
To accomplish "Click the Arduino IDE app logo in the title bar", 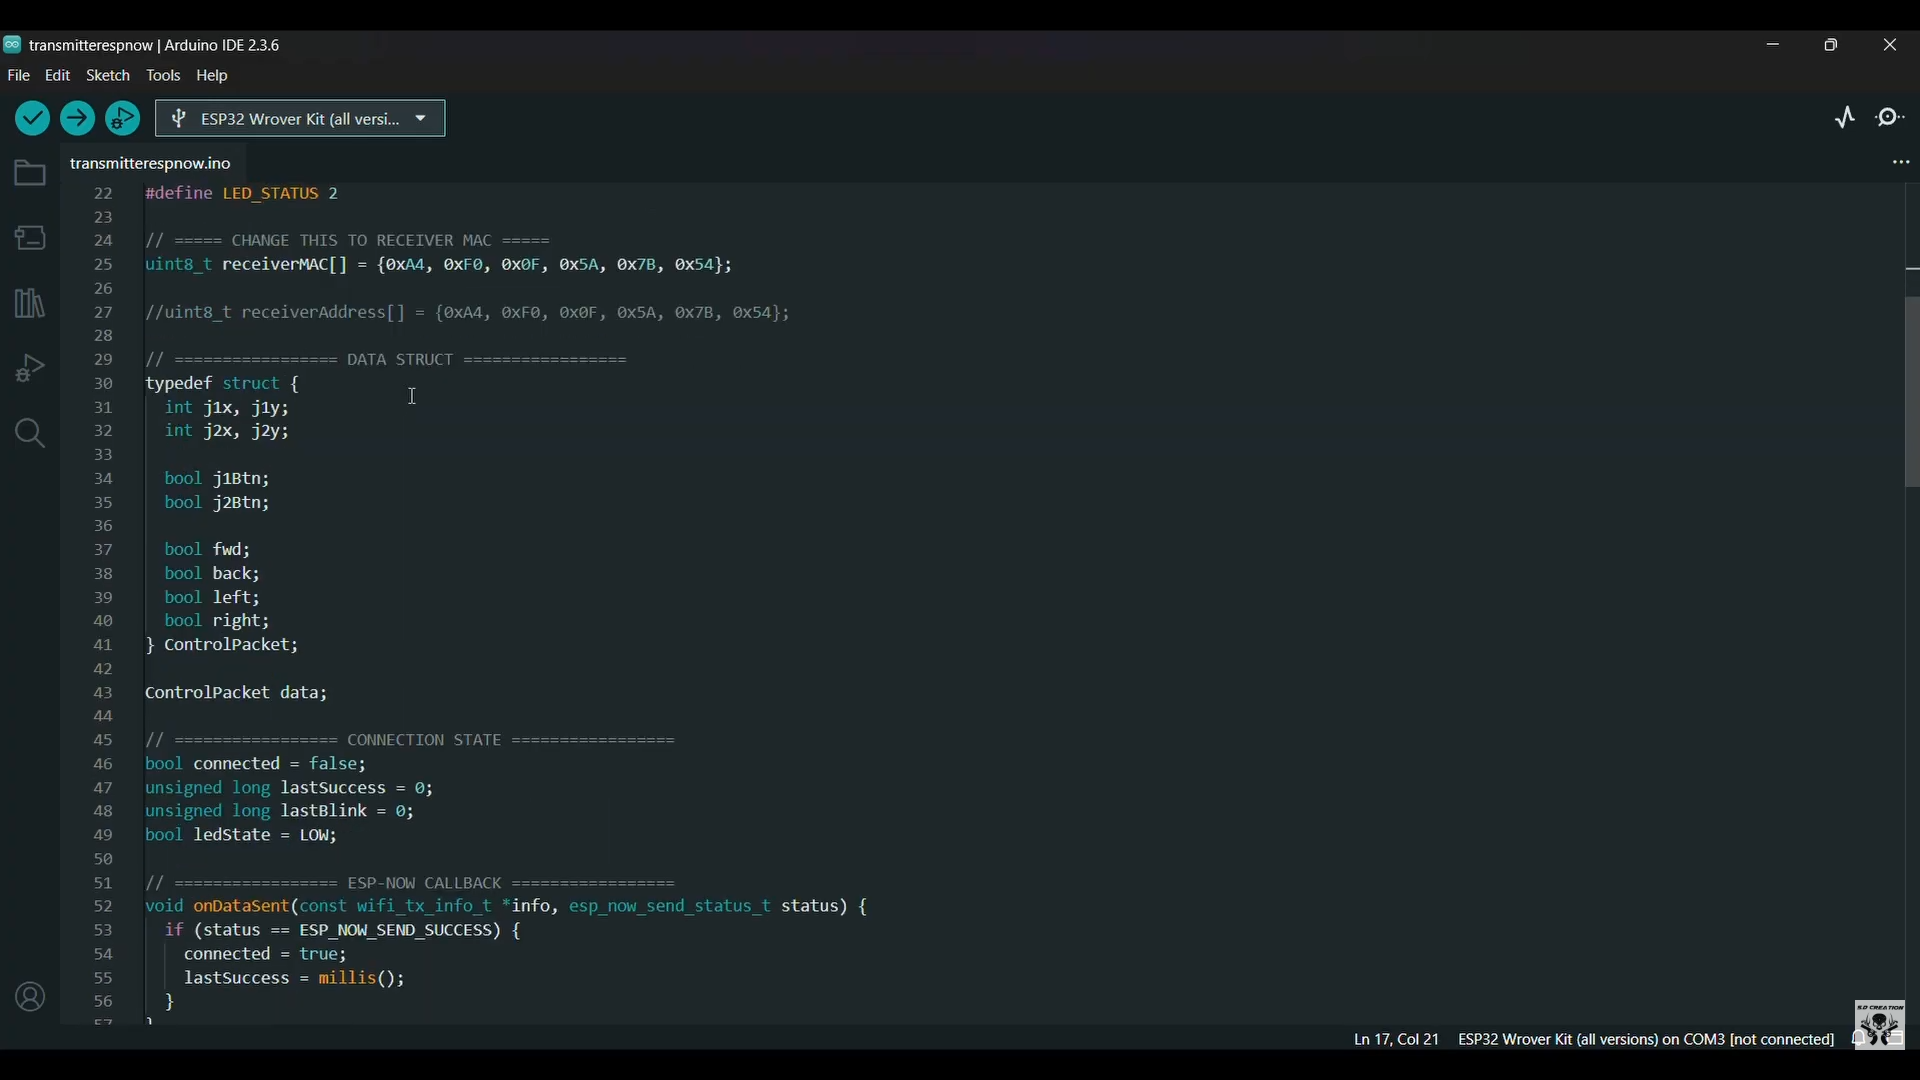I will click(12, 45).
